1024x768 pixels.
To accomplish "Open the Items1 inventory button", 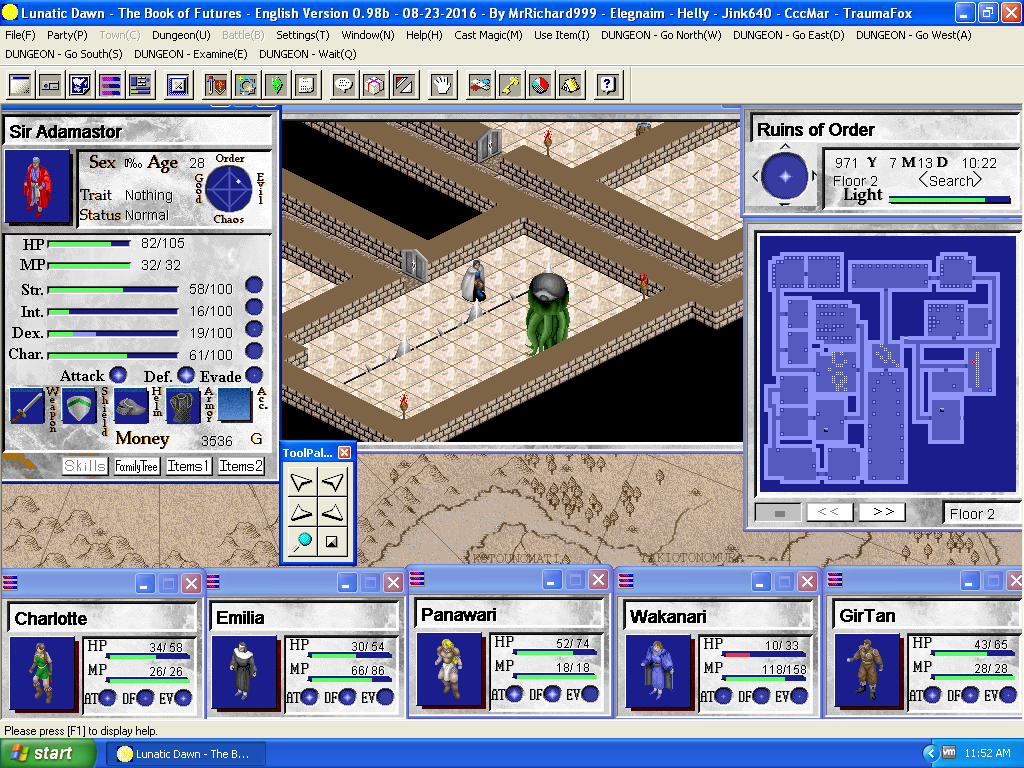I will point(188,466).
